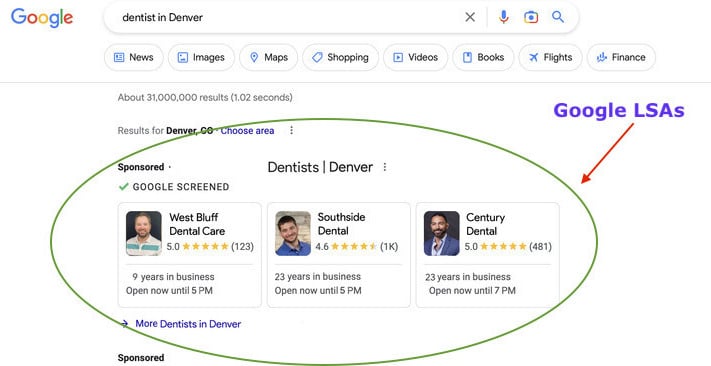Open Southside Dental profile photo
Screen dimensions: 711x366
point(293,234)
